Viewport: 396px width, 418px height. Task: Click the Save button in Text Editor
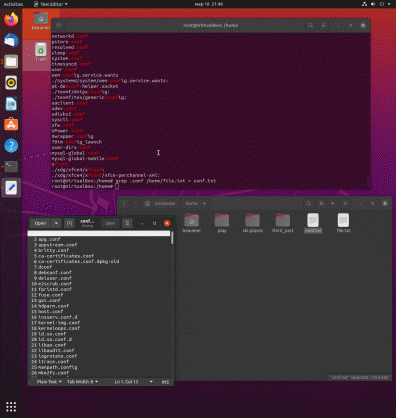(x=110, y=223)
